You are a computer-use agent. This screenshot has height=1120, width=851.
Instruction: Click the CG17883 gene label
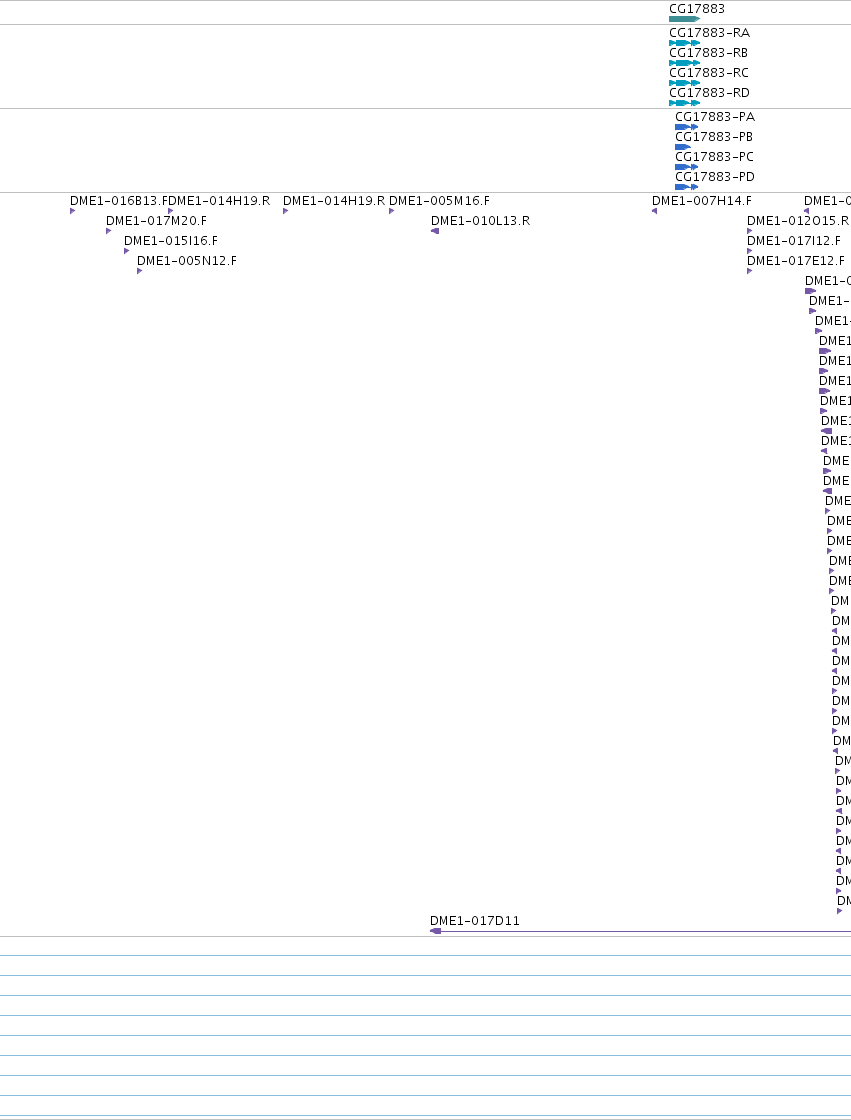[697, 9]
